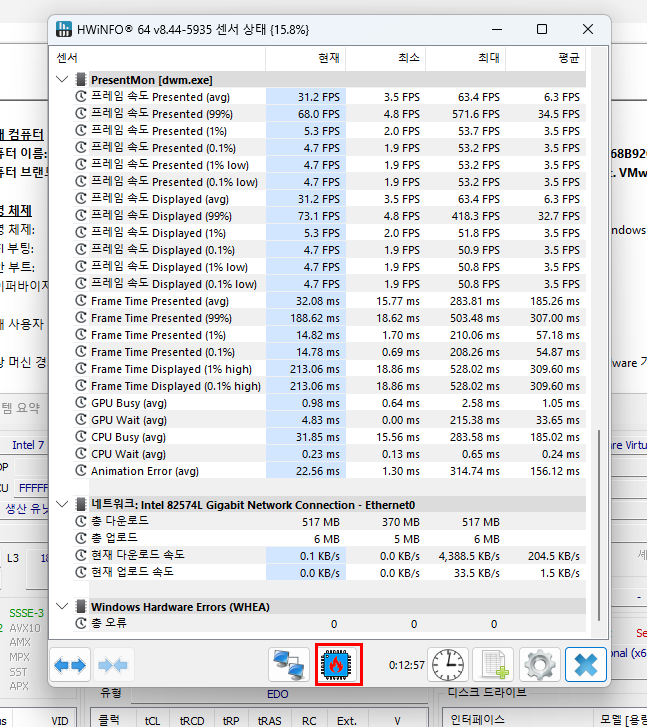Viewport: 647px width, 727px height.
Task: Click the 최대 column header
Action: point(466,58)
